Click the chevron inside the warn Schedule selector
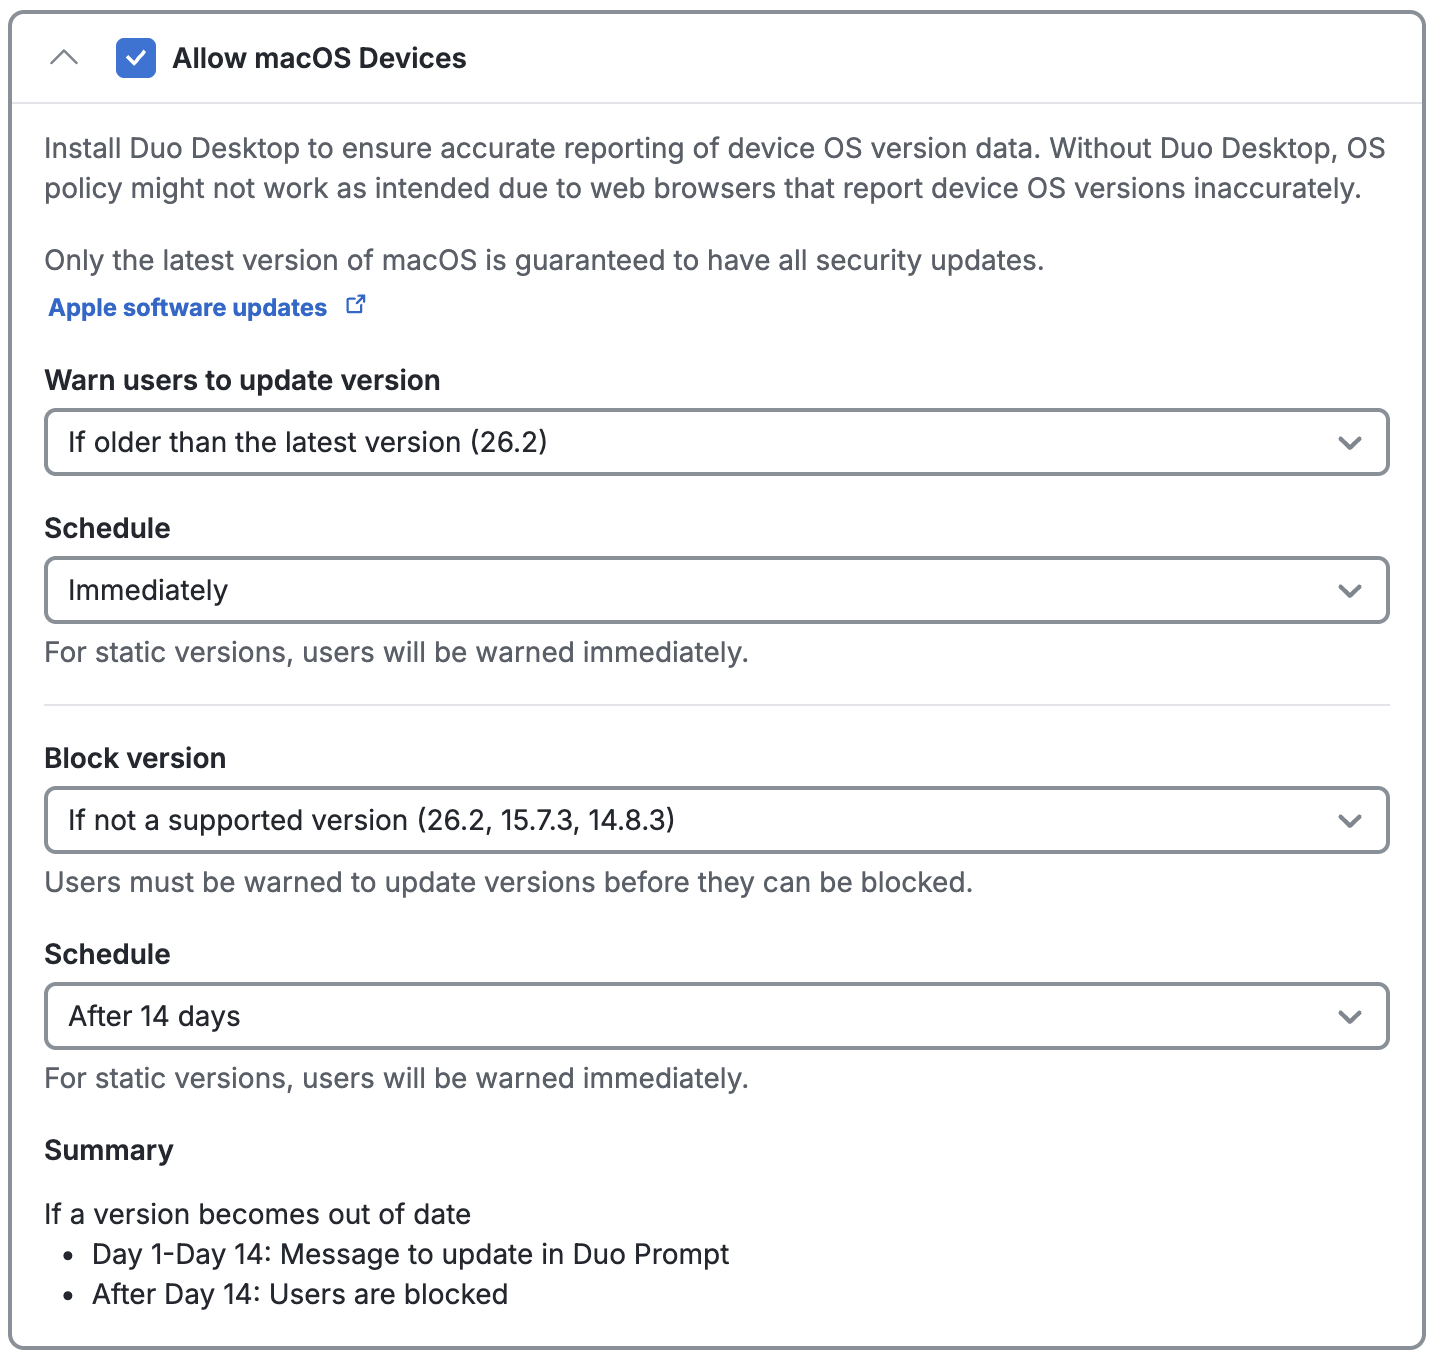 click(x=1350, y=590)
